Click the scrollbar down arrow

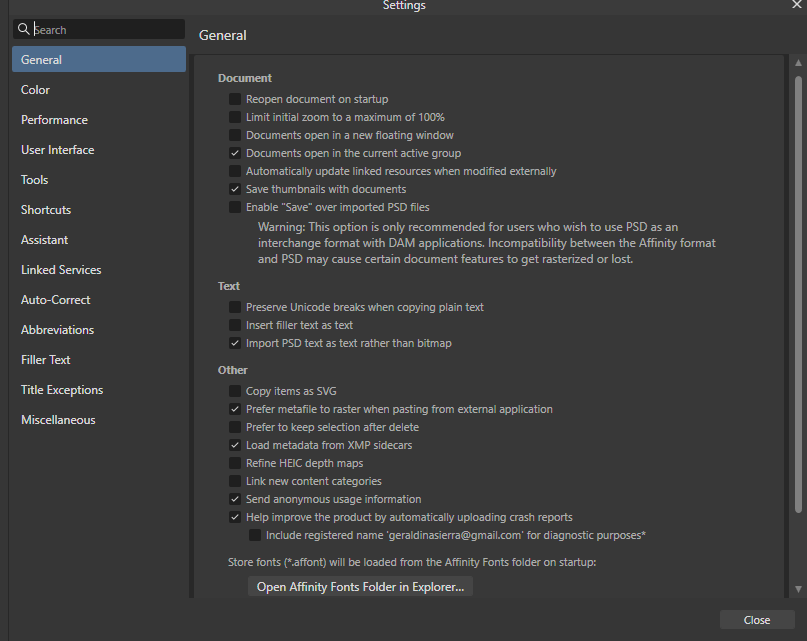tap(797, 588)
